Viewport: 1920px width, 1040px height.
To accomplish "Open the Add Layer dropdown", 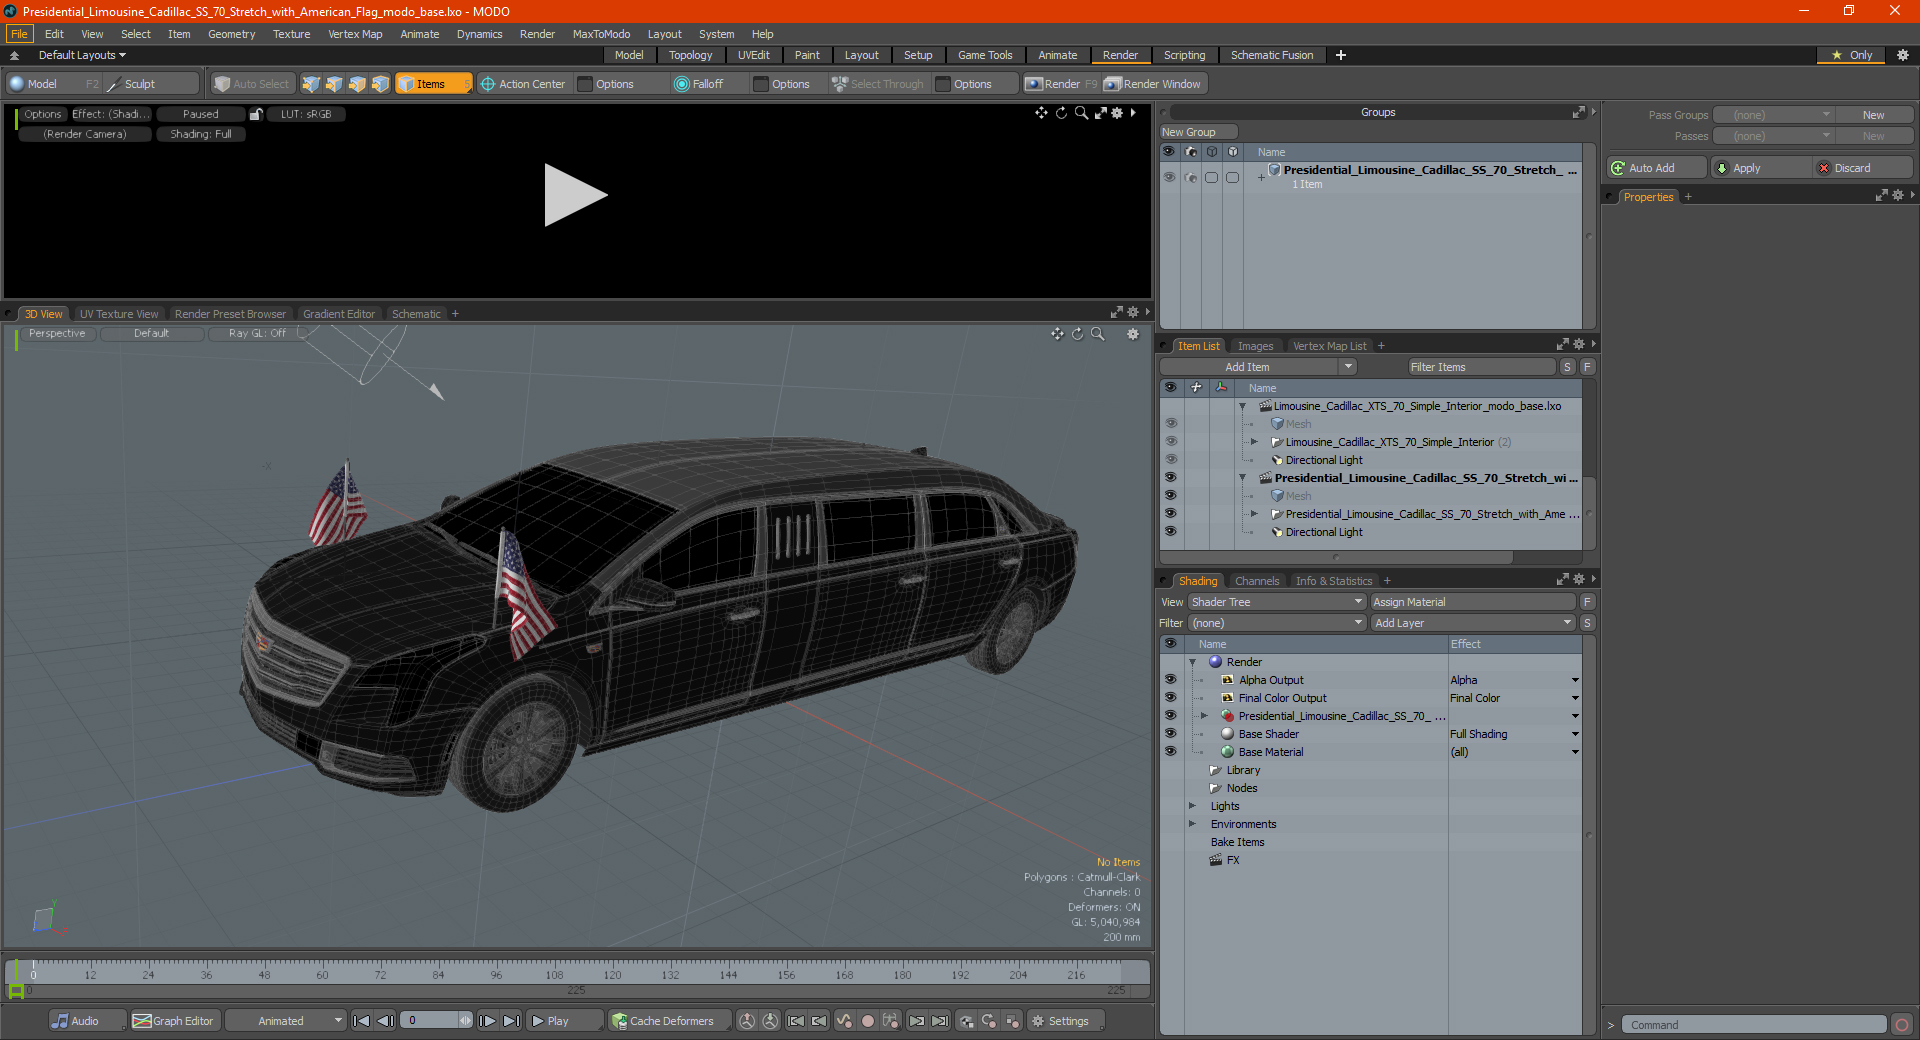I will 1473,623.
